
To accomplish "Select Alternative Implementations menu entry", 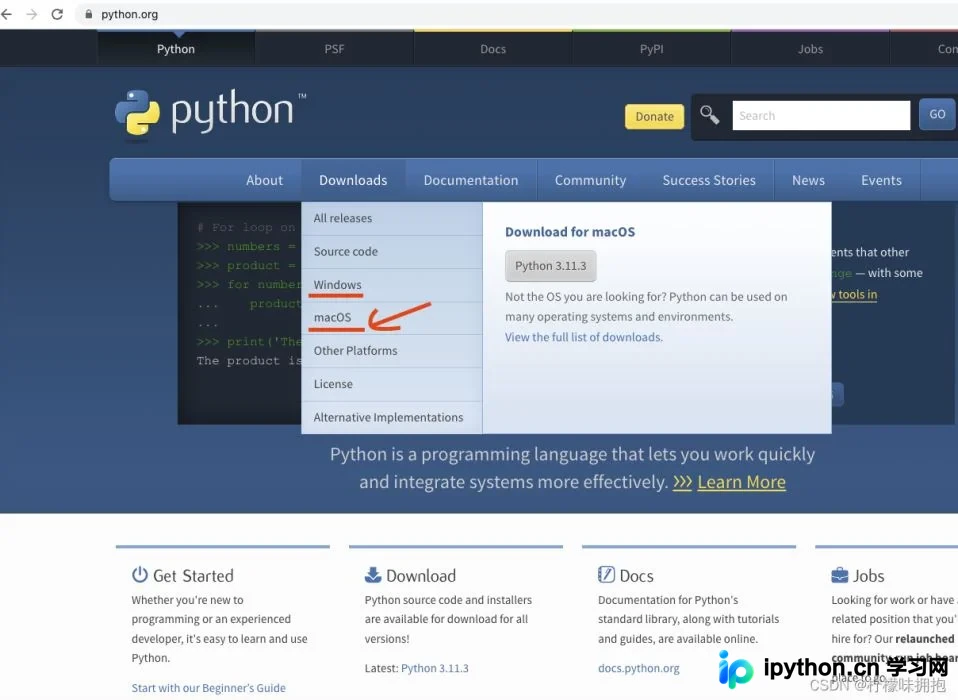I will coord(392,417).
